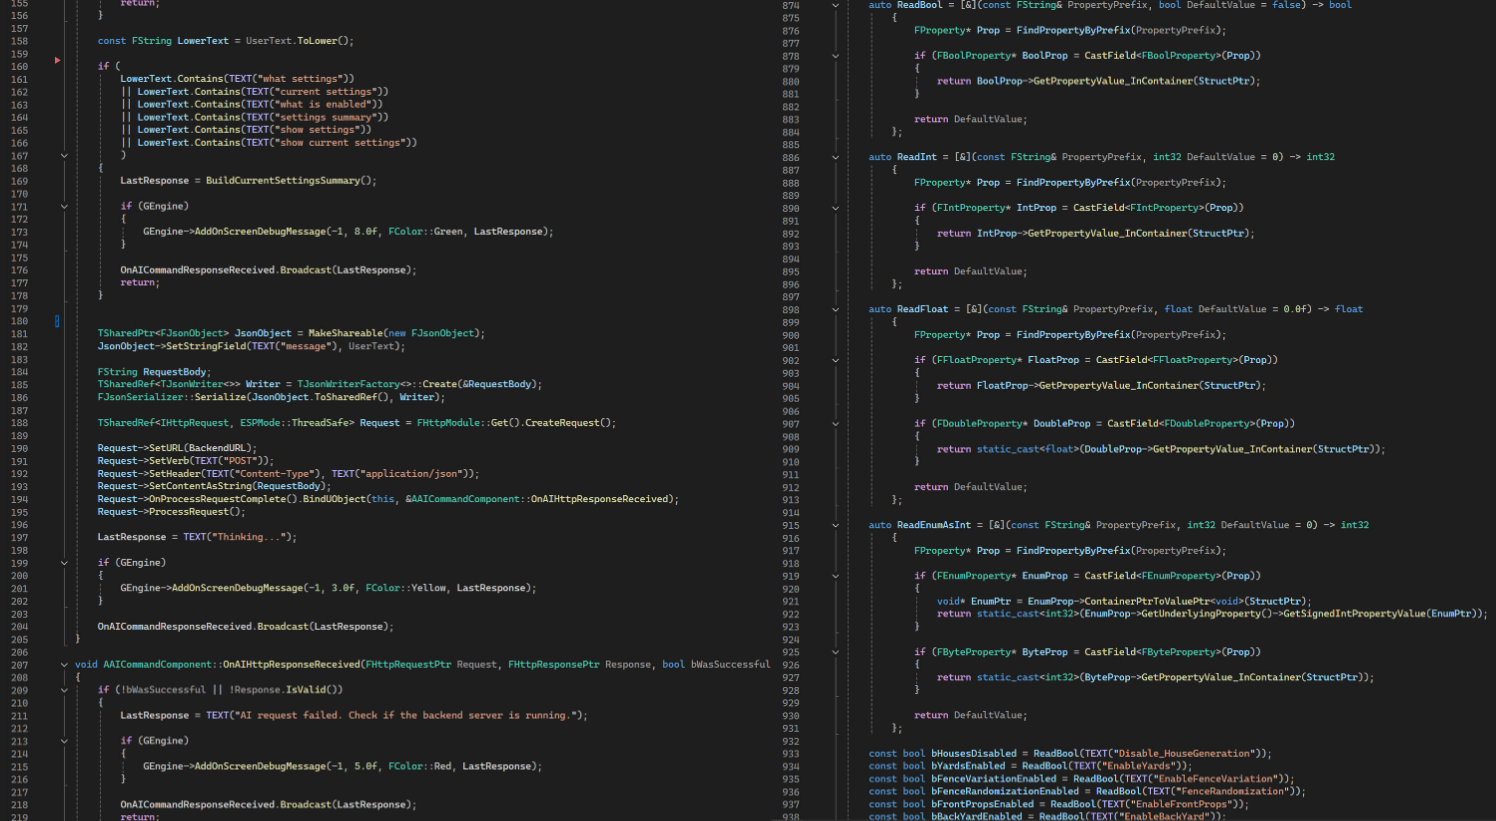
Task: Collapse ReadBool lambda chevron at line 874
Action: (836, 5)
